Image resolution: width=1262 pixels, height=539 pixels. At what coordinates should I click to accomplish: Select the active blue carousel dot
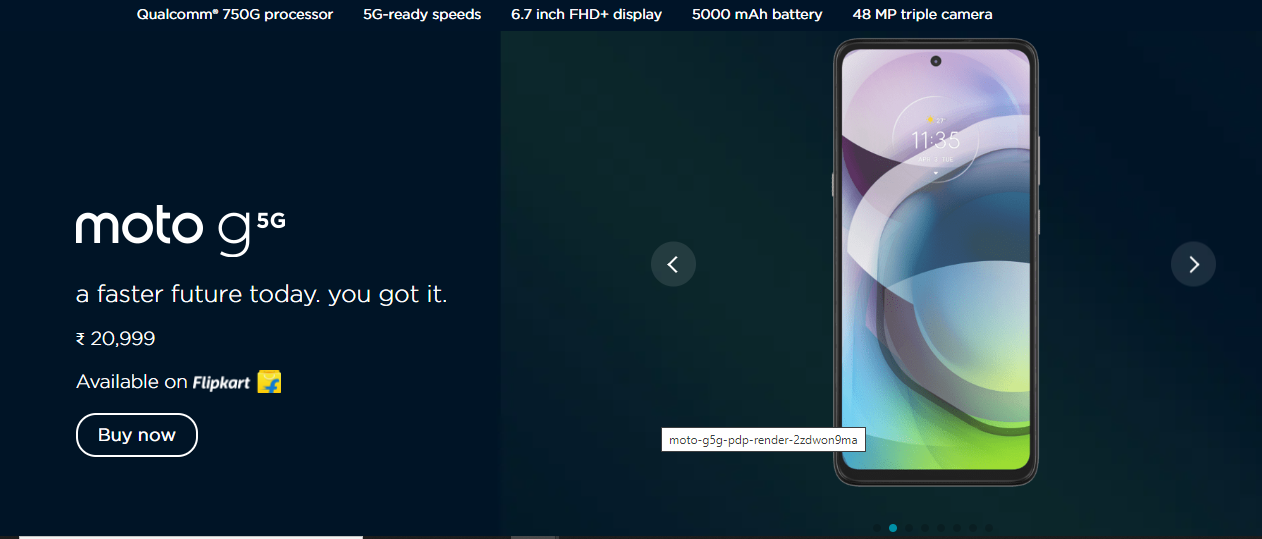click(893, 528)
